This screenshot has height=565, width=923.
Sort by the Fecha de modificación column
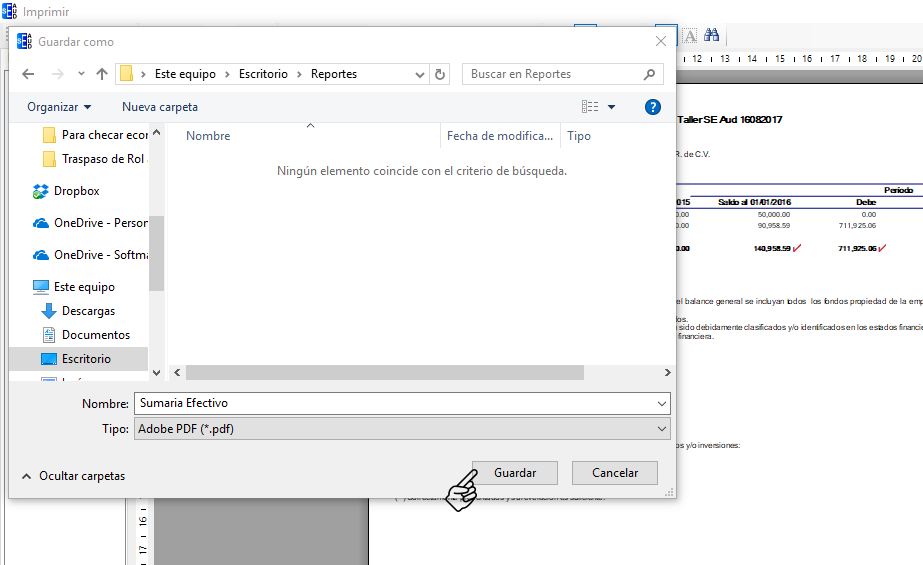pyautogui.click(x=499, y=136)
